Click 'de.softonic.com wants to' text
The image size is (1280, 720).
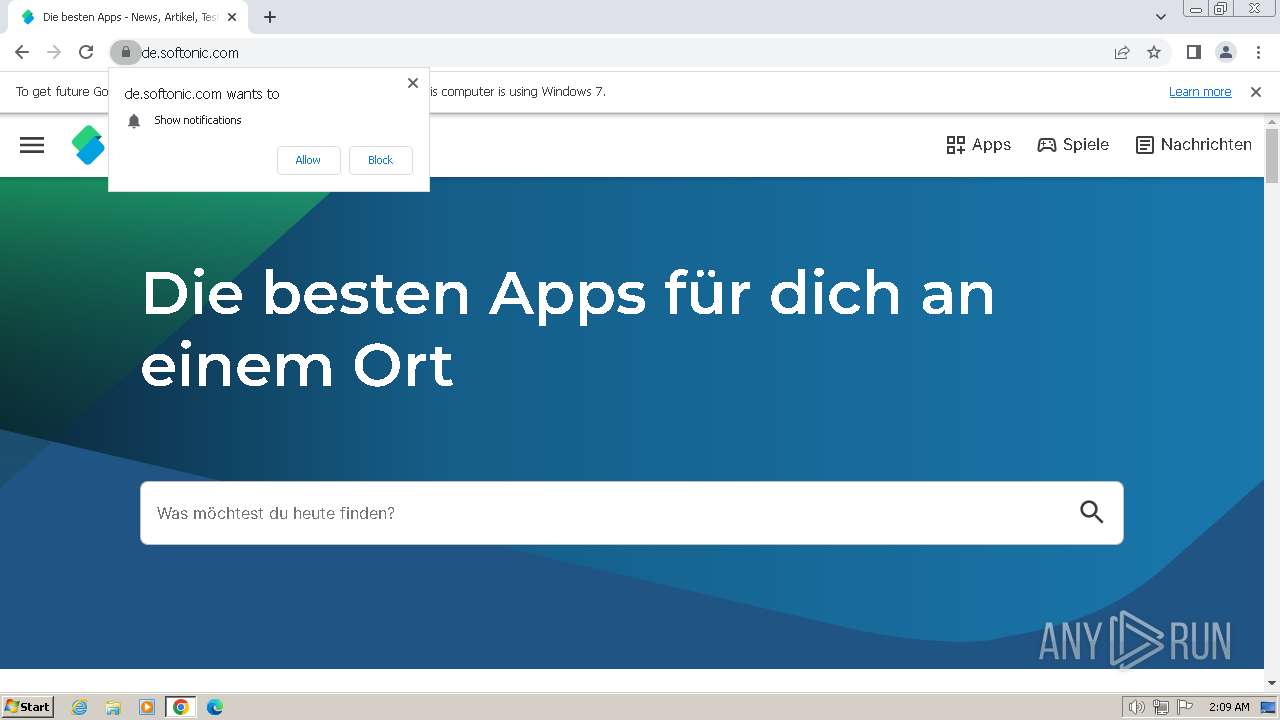pos(202,94)
